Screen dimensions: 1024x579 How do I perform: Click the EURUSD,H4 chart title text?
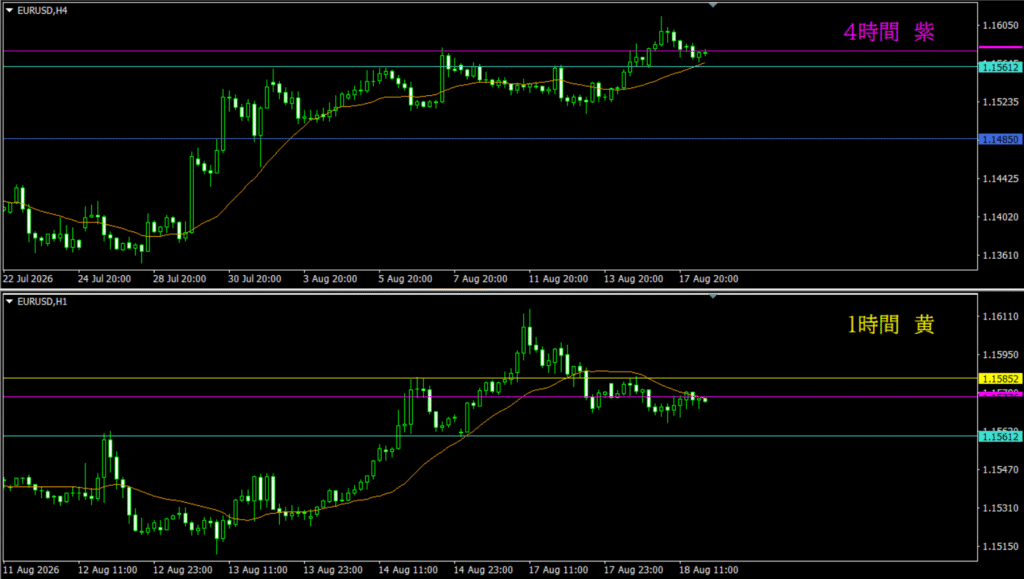tap(42, 10)
